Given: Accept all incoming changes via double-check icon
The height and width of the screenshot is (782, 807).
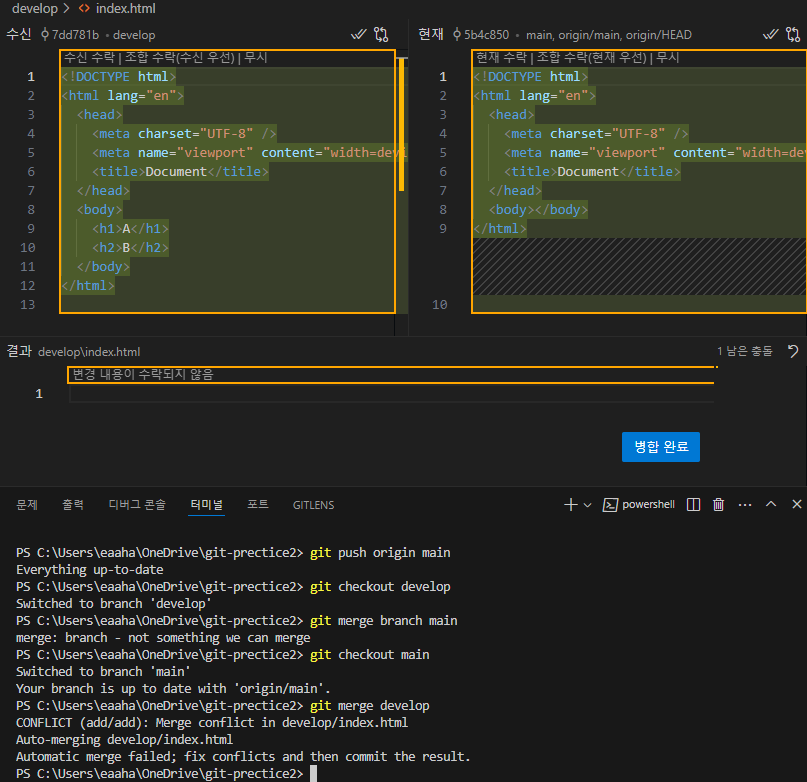Looking at the screenshot, I should click(358, 34).
